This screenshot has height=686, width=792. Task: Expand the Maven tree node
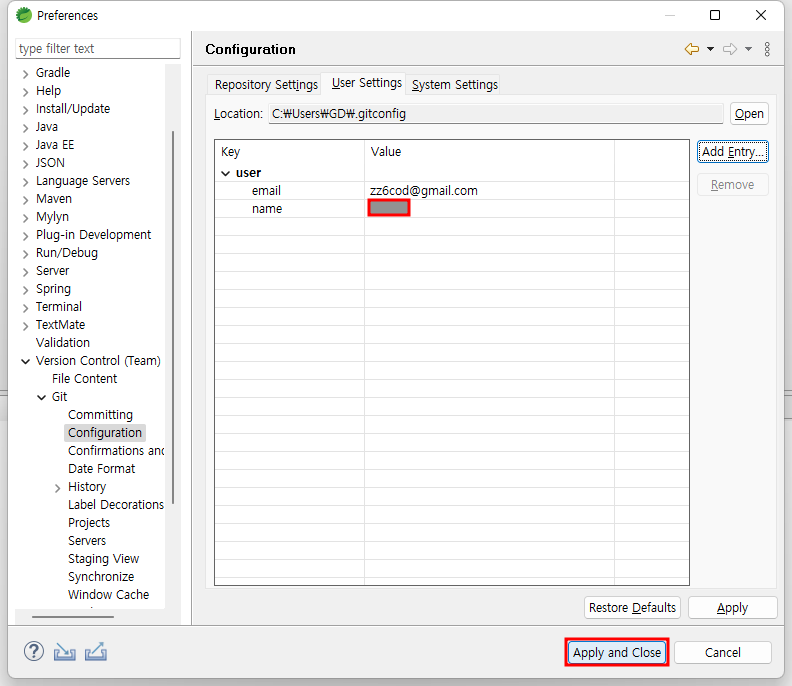[x=26, y=200]
